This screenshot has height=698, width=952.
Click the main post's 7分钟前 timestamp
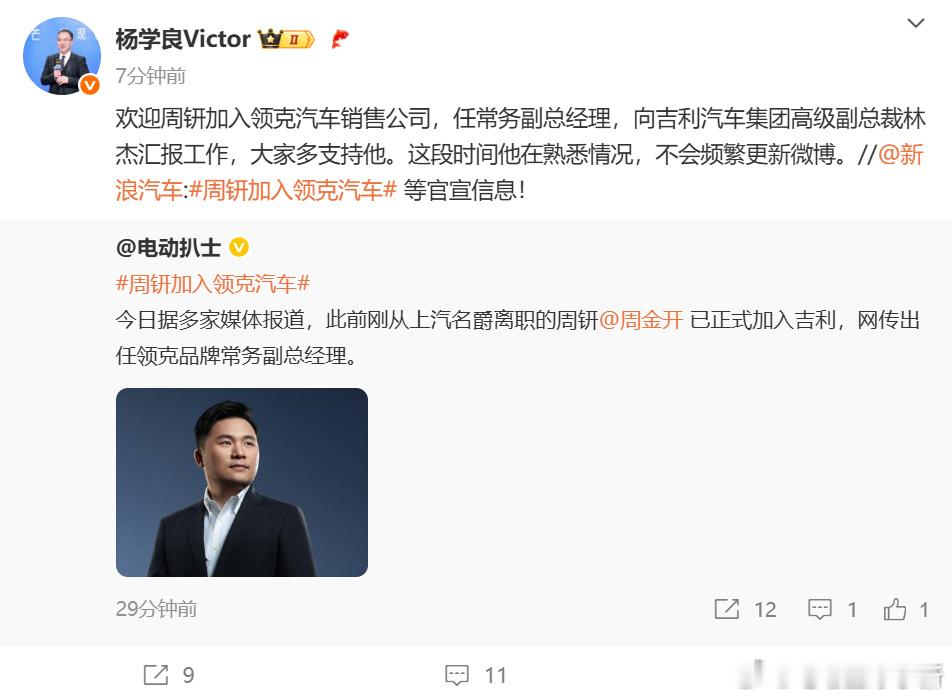(x=151, y=76)
